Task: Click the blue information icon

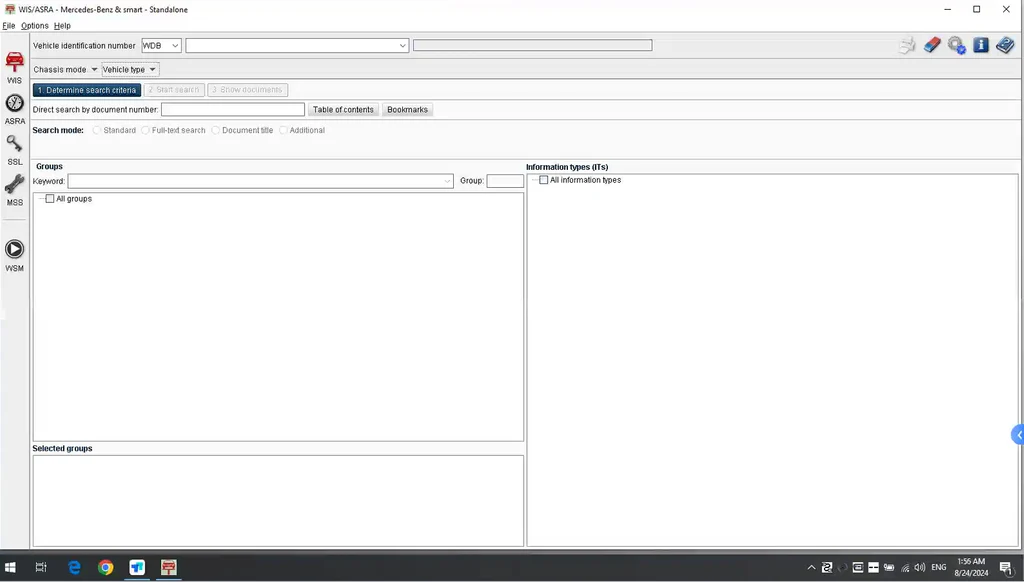Action: (x=980, y=45)
